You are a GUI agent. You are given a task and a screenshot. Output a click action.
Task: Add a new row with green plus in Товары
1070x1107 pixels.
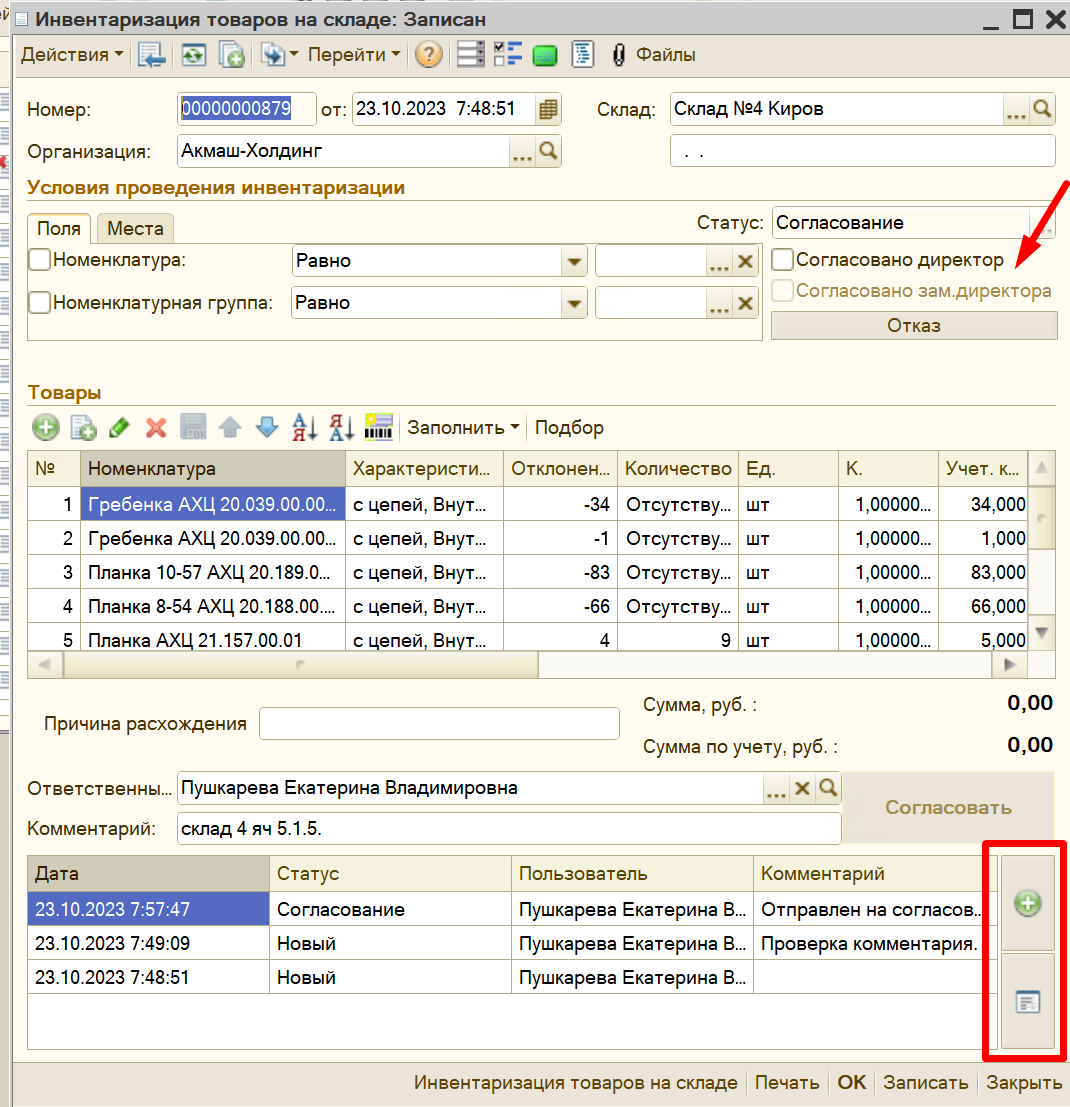click(46, 427)
